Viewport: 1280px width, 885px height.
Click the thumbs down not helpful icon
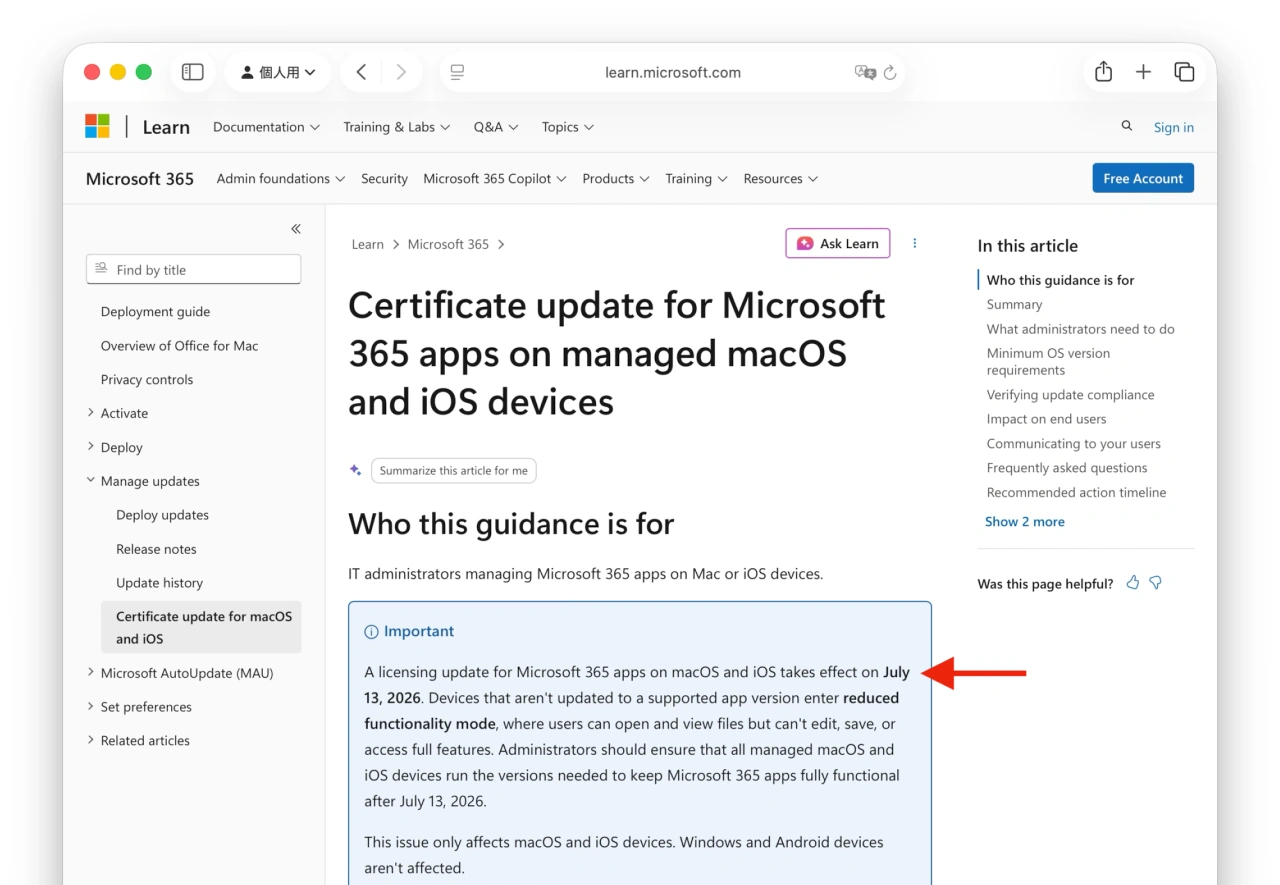(1156, 582)
